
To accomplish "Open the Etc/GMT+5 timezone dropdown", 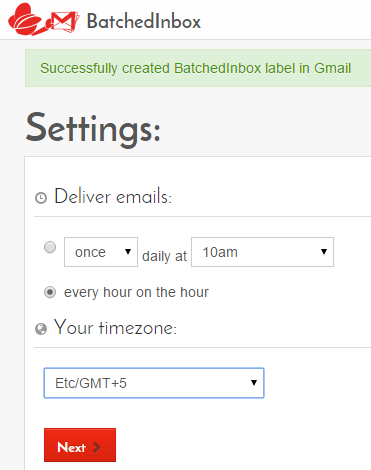I will tap(154, 383).
